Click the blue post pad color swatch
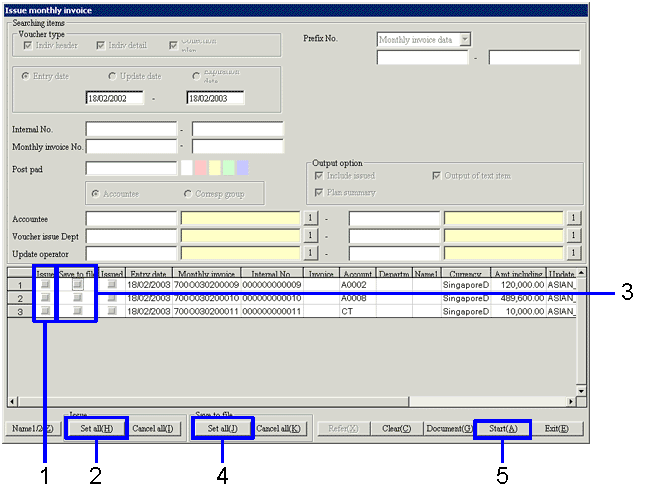The height and width of the screenshot is (493, 645). [x=243, y=168]
